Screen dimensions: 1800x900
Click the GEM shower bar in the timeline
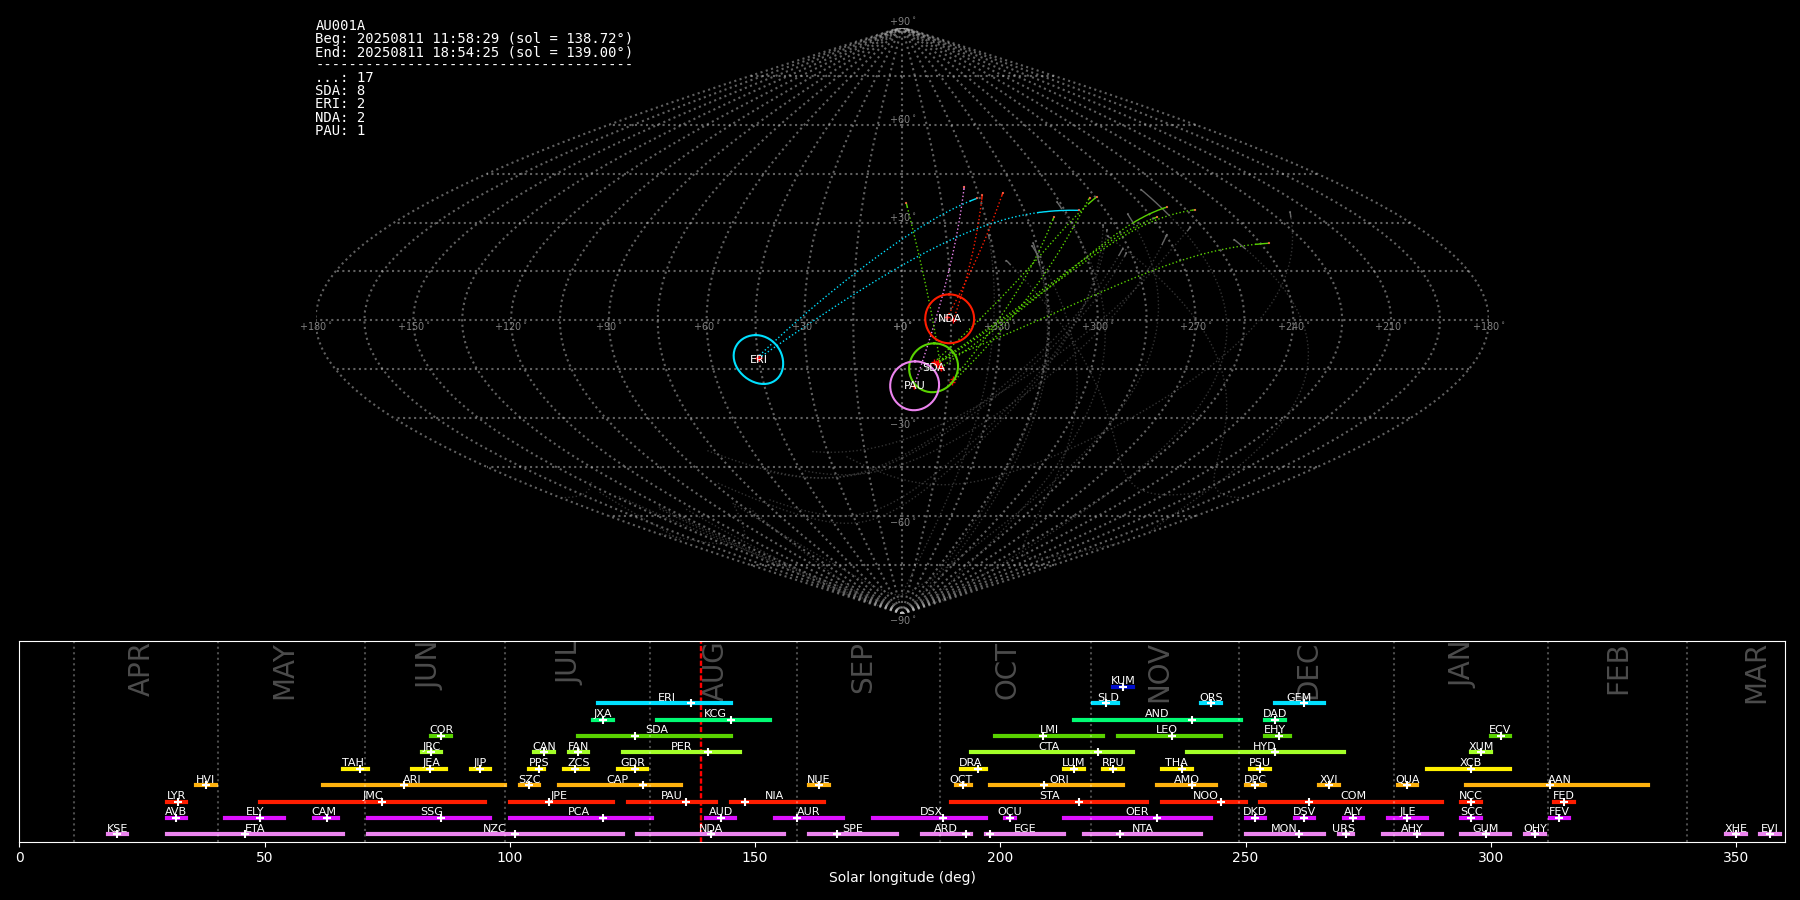point(1299,703)
